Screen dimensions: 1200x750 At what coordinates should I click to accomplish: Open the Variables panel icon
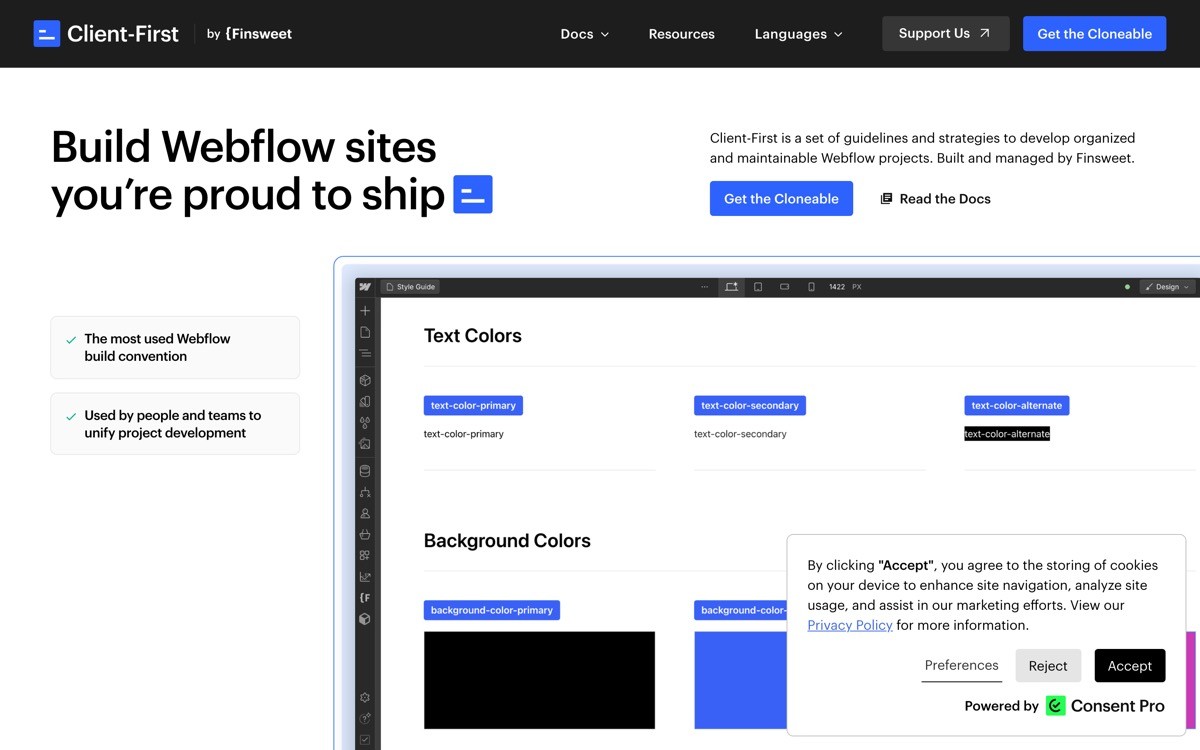pos(365,401)
